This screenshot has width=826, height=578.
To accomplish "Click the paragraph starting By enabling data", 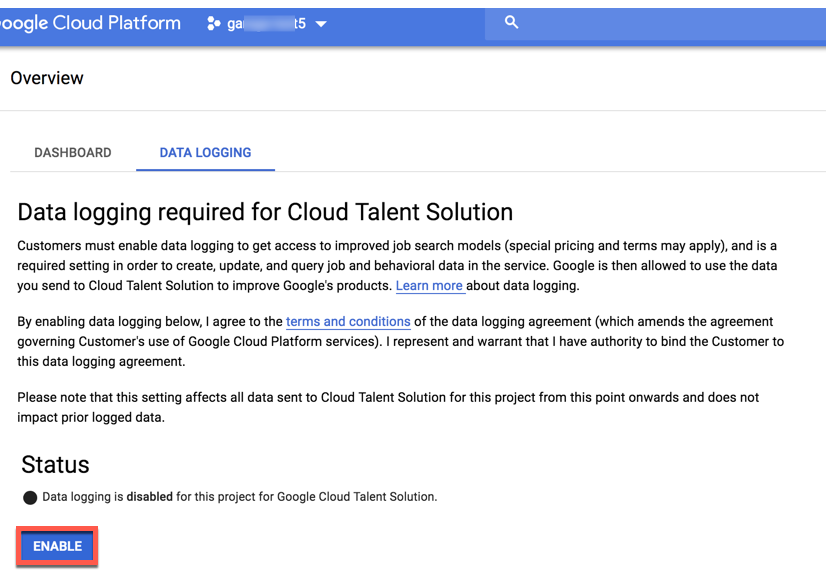I will [400, 341].
